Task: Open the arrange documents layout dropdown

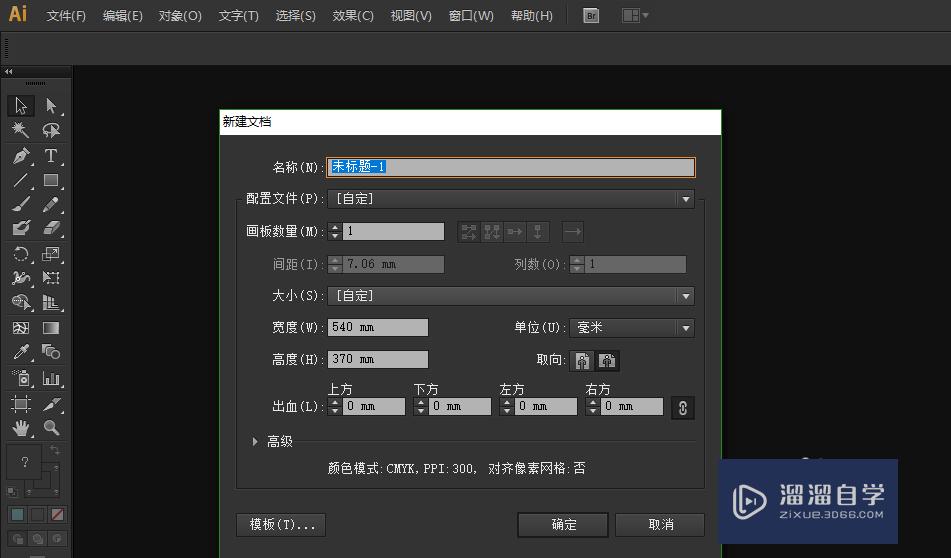Action: 635,16
